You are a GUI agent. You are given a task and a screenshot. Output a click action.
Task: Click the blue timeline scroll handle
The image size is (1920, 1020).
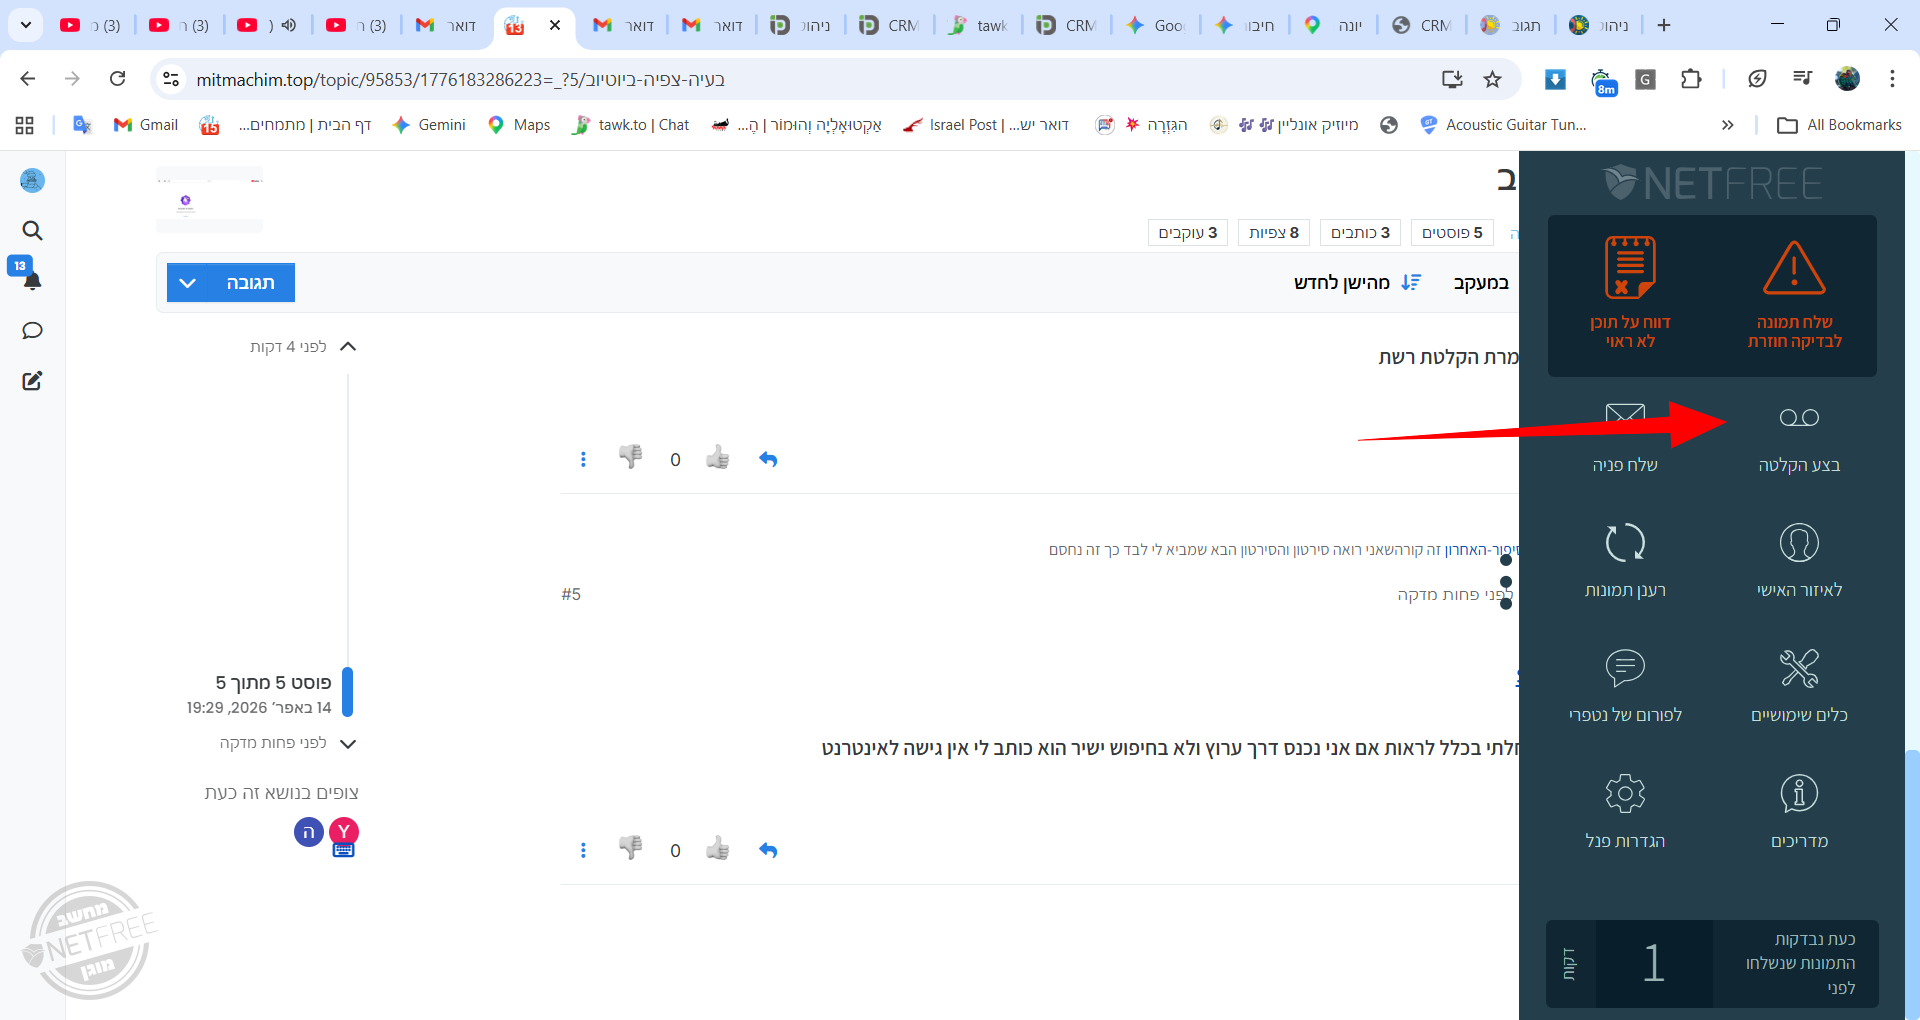348,692
